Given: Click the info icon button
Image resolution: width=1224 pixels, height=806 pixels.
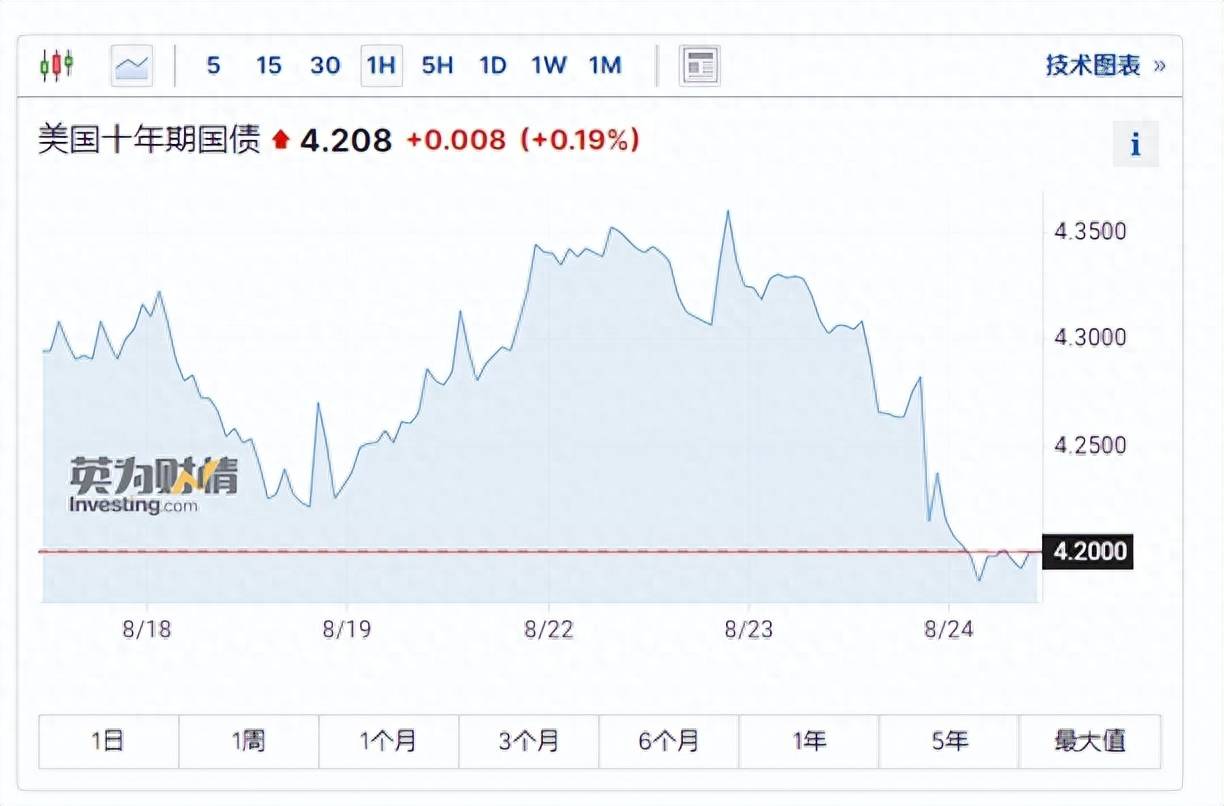Looking at the screenshot, I should (1135, 144).
